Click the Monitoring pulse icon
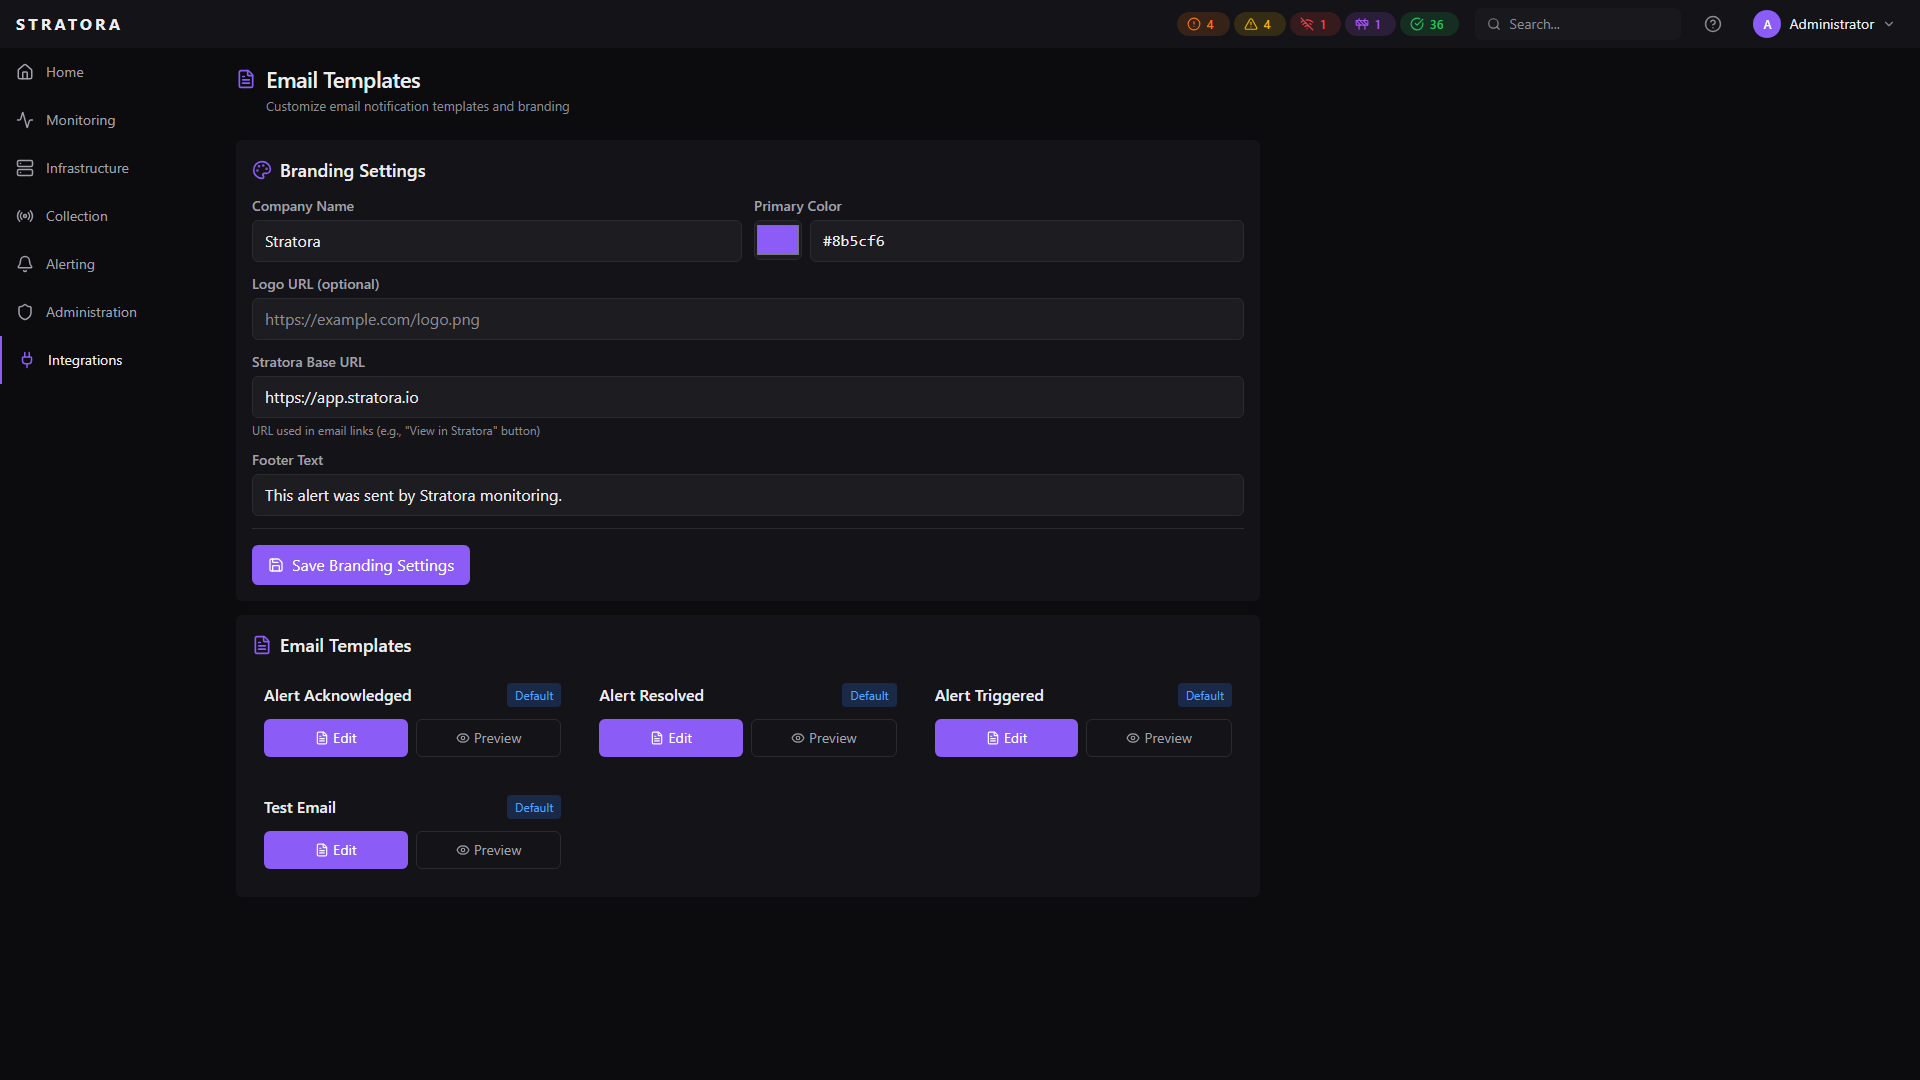 25,120
